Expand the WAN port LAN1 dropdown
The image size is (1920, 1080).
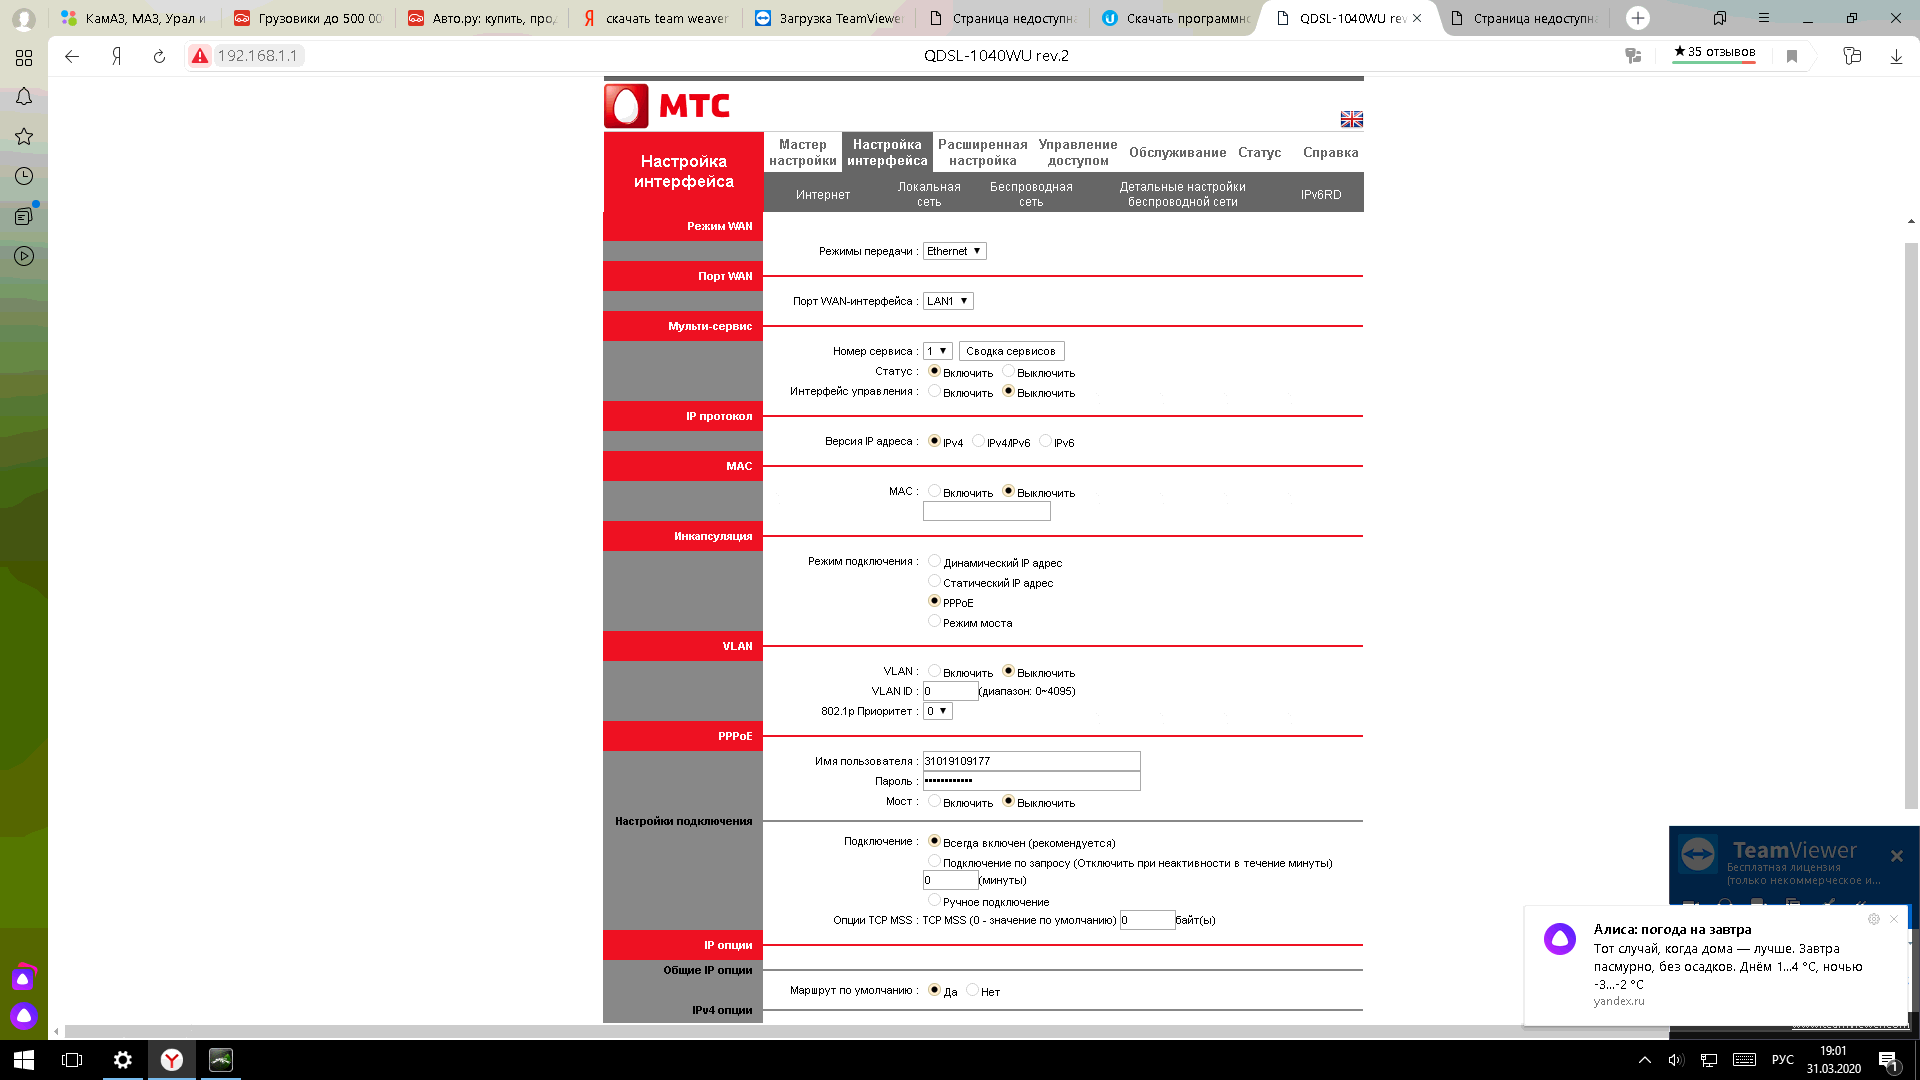click(947, 301)
